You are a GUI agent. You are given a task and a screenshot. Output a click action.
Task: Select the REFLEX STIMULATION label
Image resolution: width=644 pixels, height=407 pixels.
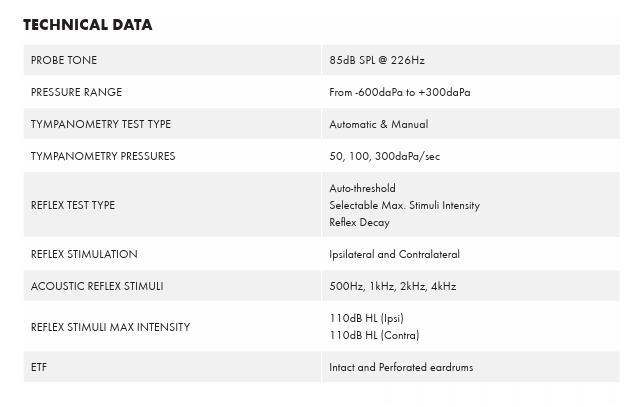[x=84, y=254]
